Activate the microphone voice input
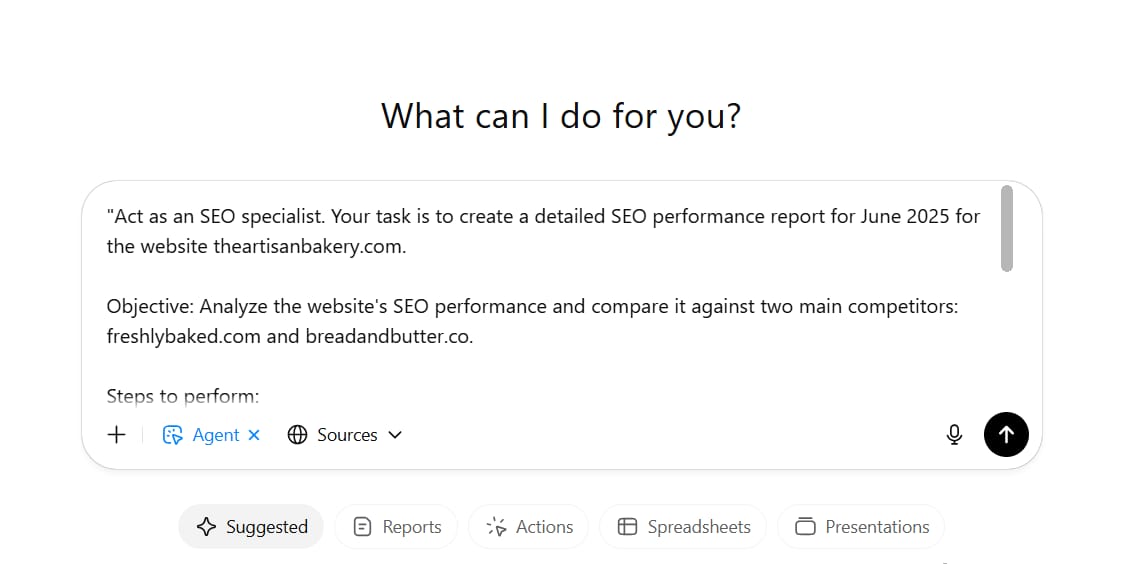 (x=954, y=435)
